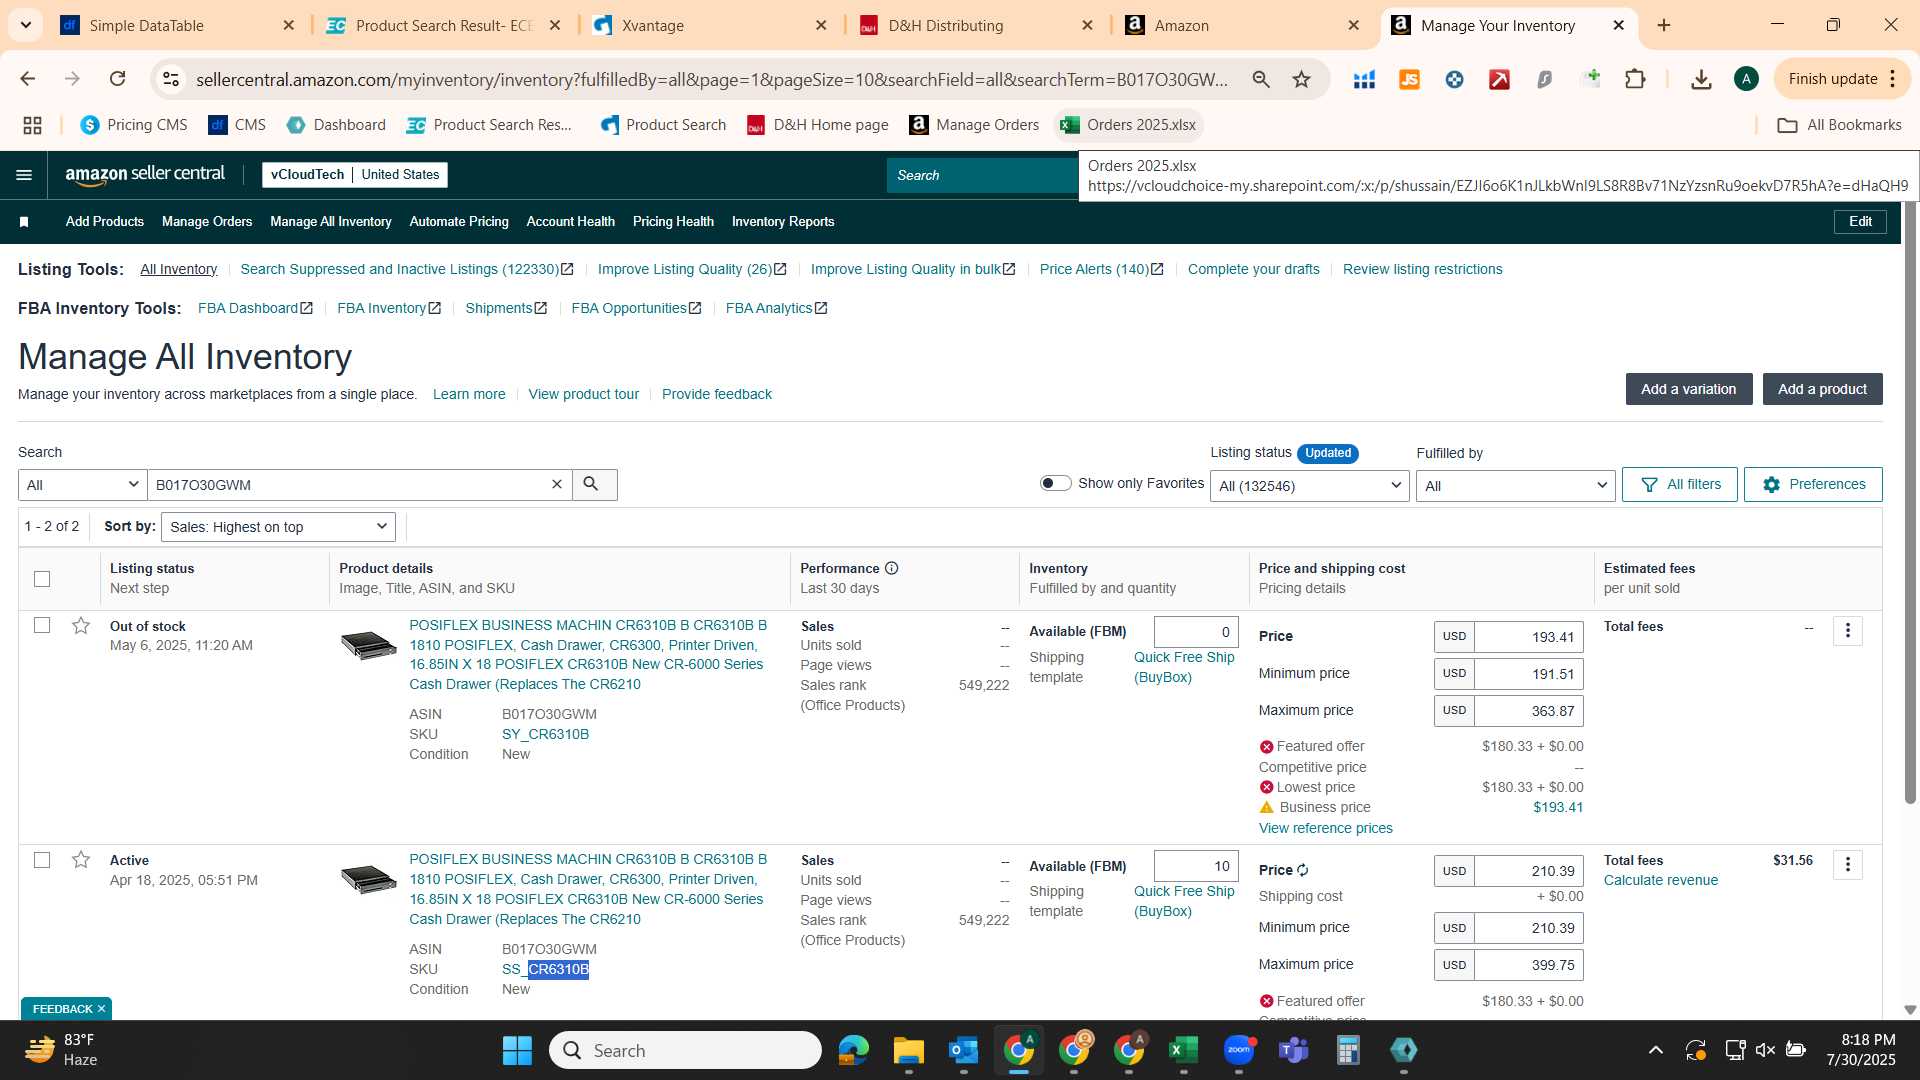The height and width of the screenshot is (1080, 1920).
Task: Open File Explorer from the taskbar
Action: coord(908,1050)
